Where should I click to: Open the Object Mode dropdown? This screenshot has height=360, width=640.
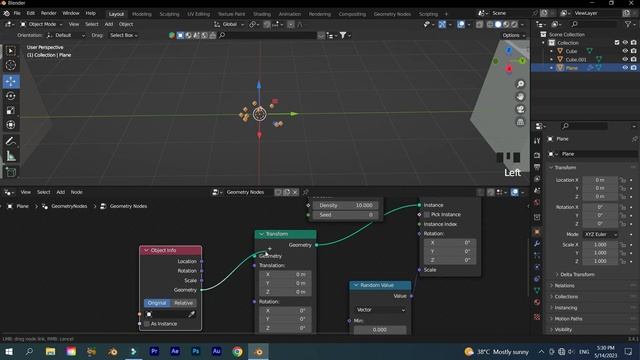[41, 24]
